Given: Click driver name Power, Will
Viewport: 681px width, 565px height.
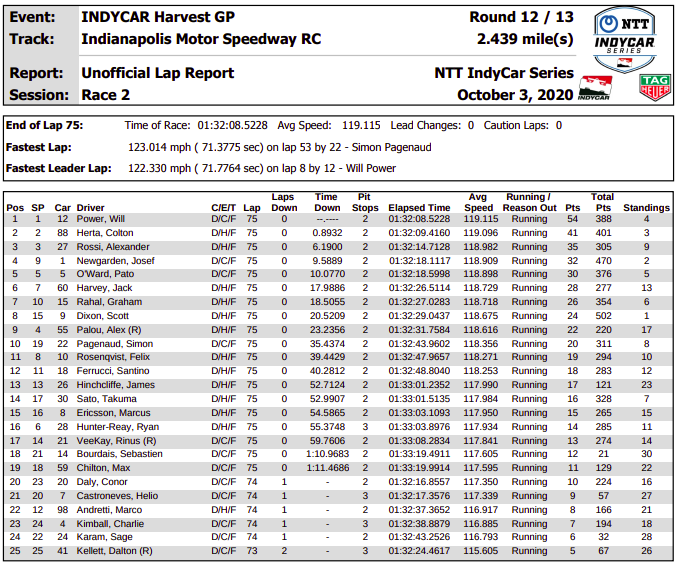Looking at the screenshot, I should (100, 219).
